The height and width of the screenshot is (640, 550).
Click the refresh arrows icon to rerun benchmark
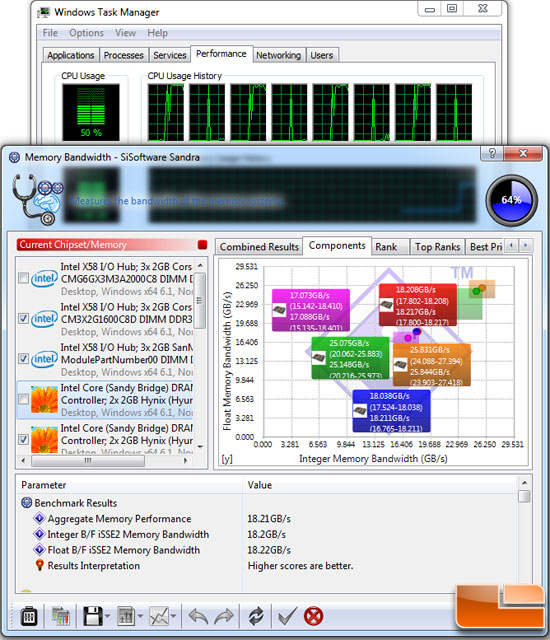coord(256,616)
